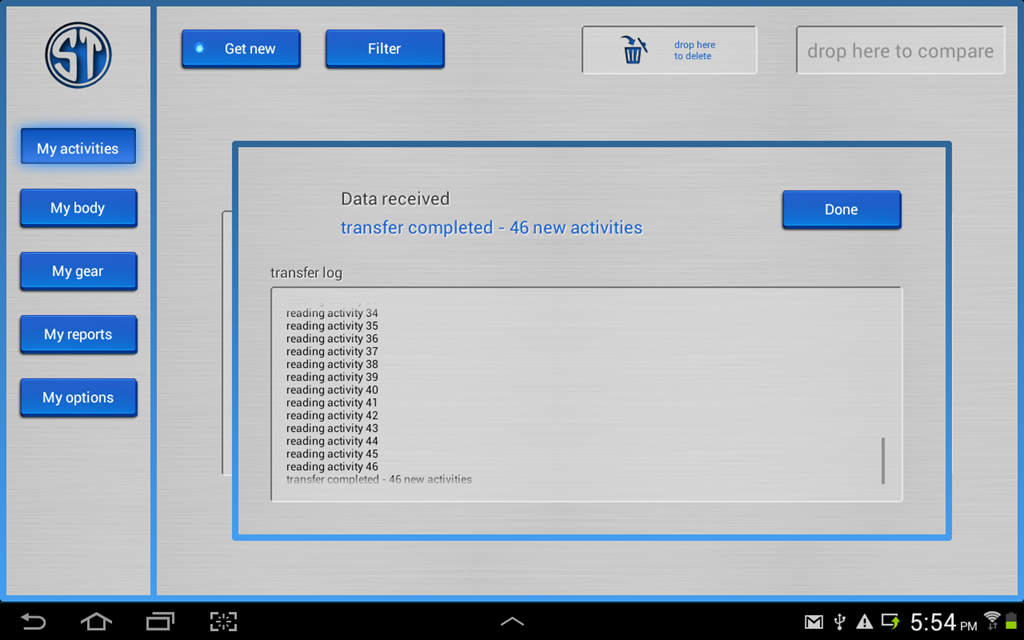
Task: Select log line reading activity 39
Action: click(332, 377)
